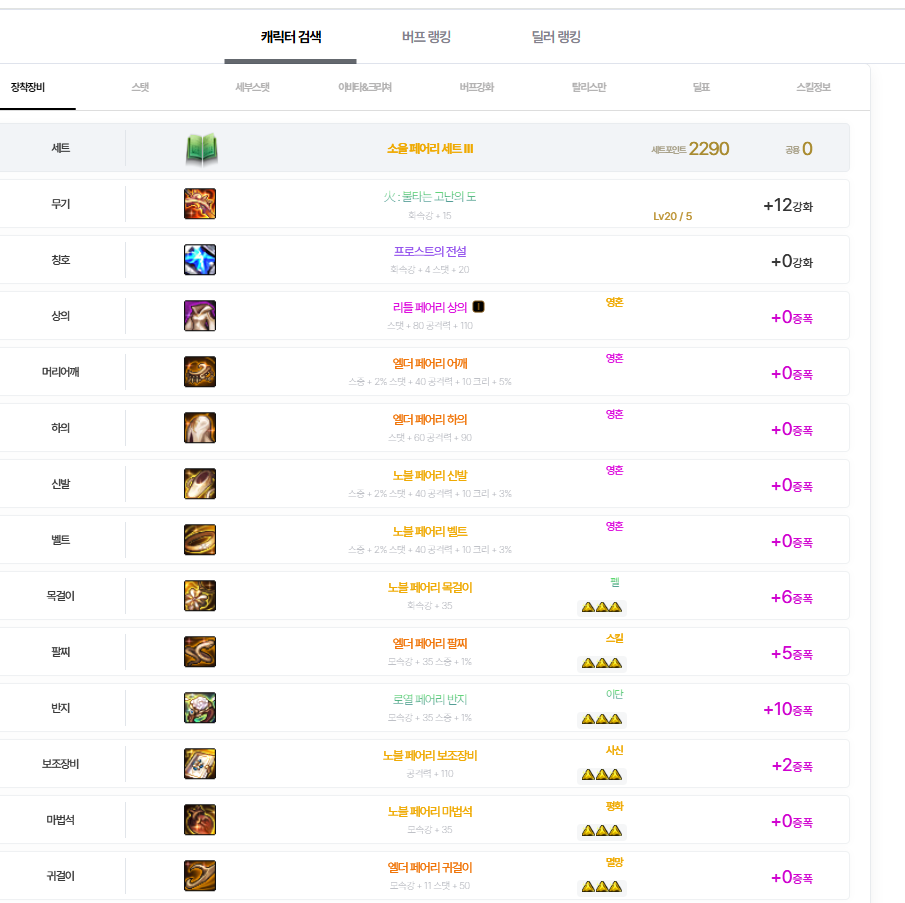The width and height of the screenshot is (905, 903).
Task: Go to the 탈리스만 sub-tab
Action: pyautogui.click(x=588, y=87)
